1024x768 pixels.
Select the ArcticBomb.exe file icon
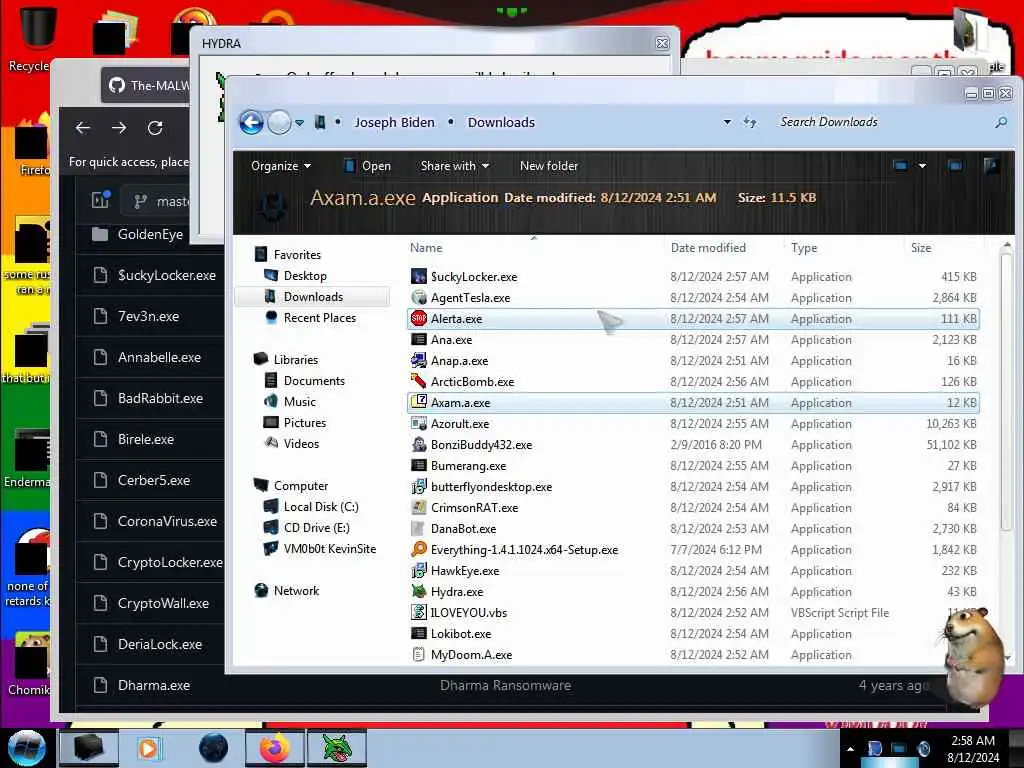[x=419, y=381]
